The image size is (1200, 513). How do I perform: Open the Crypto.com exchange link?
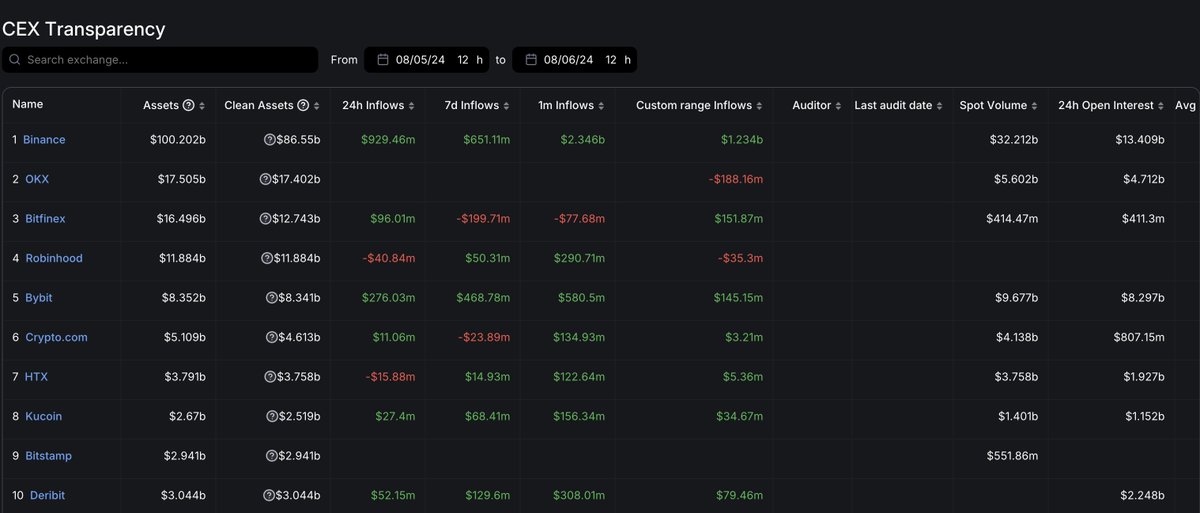point(56,338)
